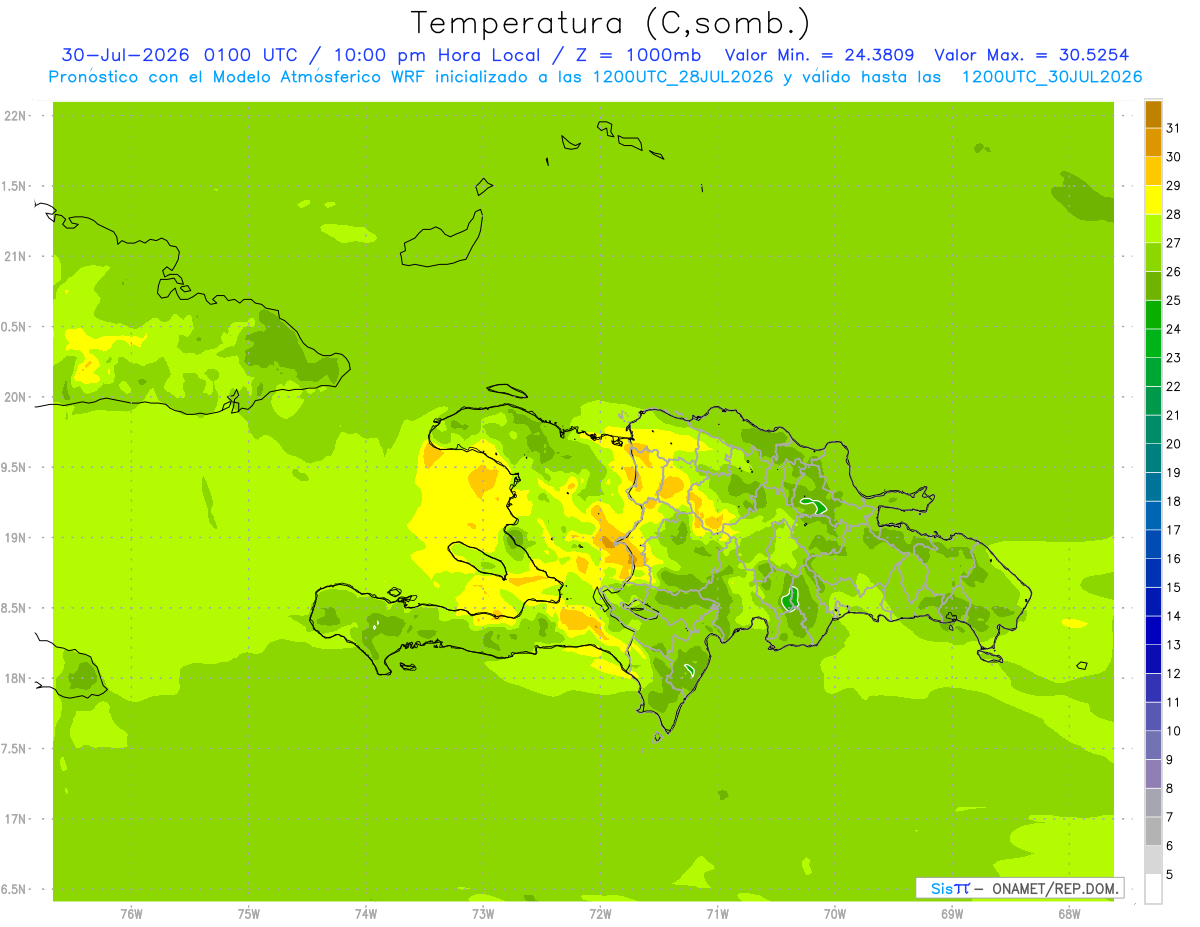Pick the yellow swatch between 28 and 29
The height and width of the screenshot is (927, 1200).
tap(1153, 200)
